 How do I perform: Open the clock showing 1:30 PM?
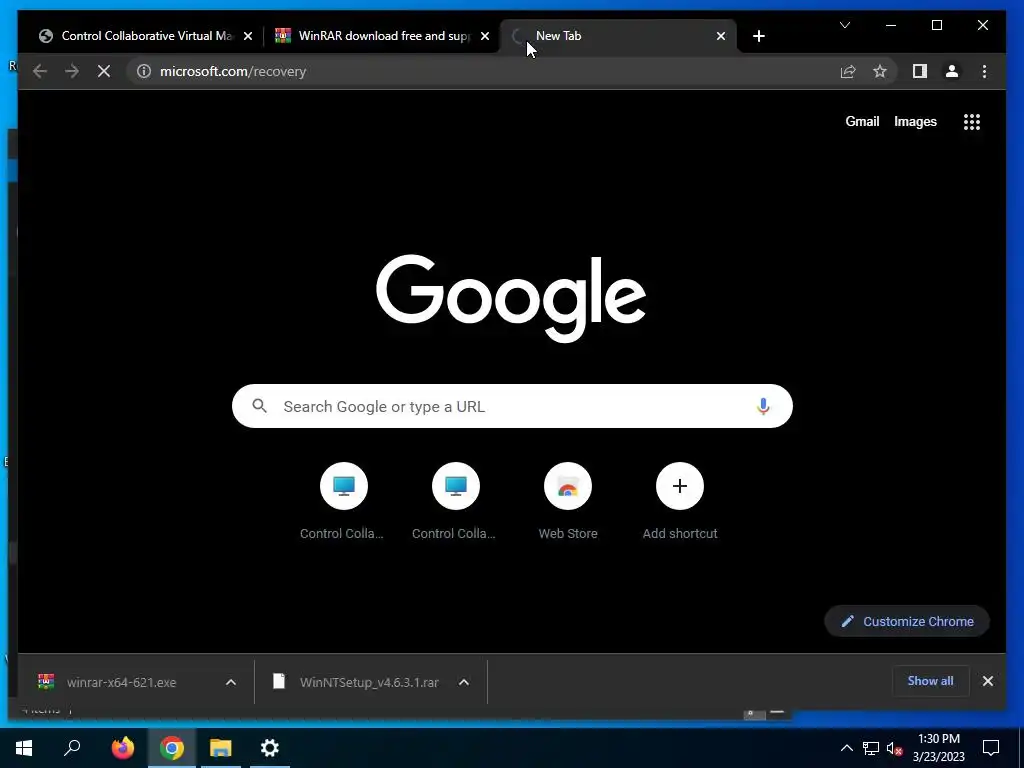(x=938, y=748)
